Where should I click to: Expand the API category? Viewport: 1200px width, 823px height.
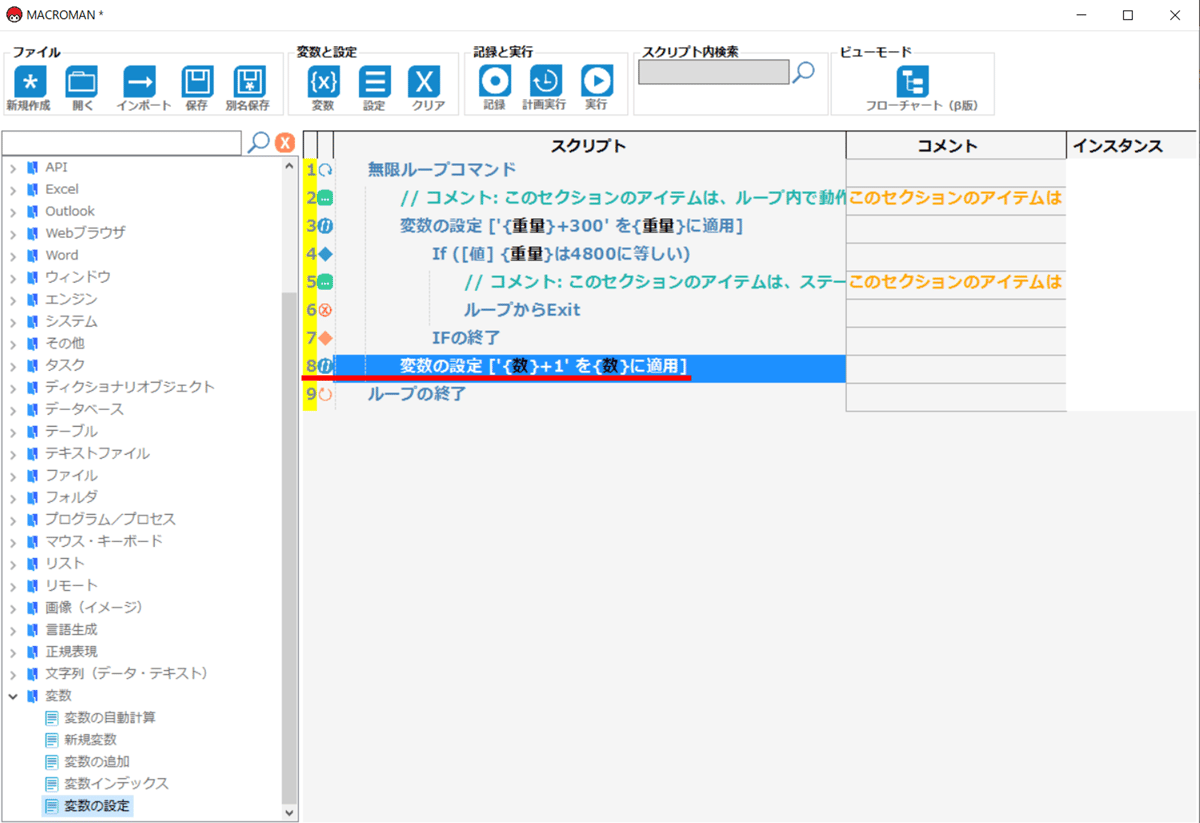click(13, 167)
